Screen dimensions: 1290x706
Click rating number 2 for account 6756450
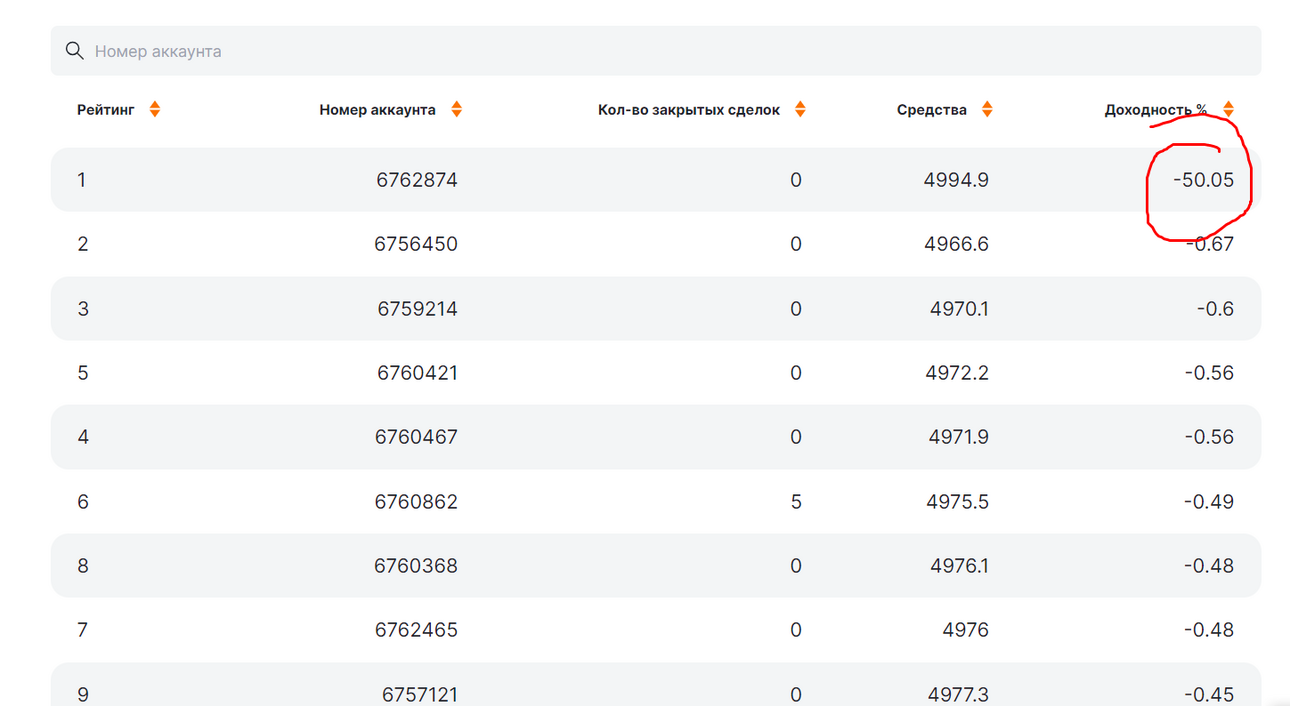pyautogui.click(x=83, y=244)
